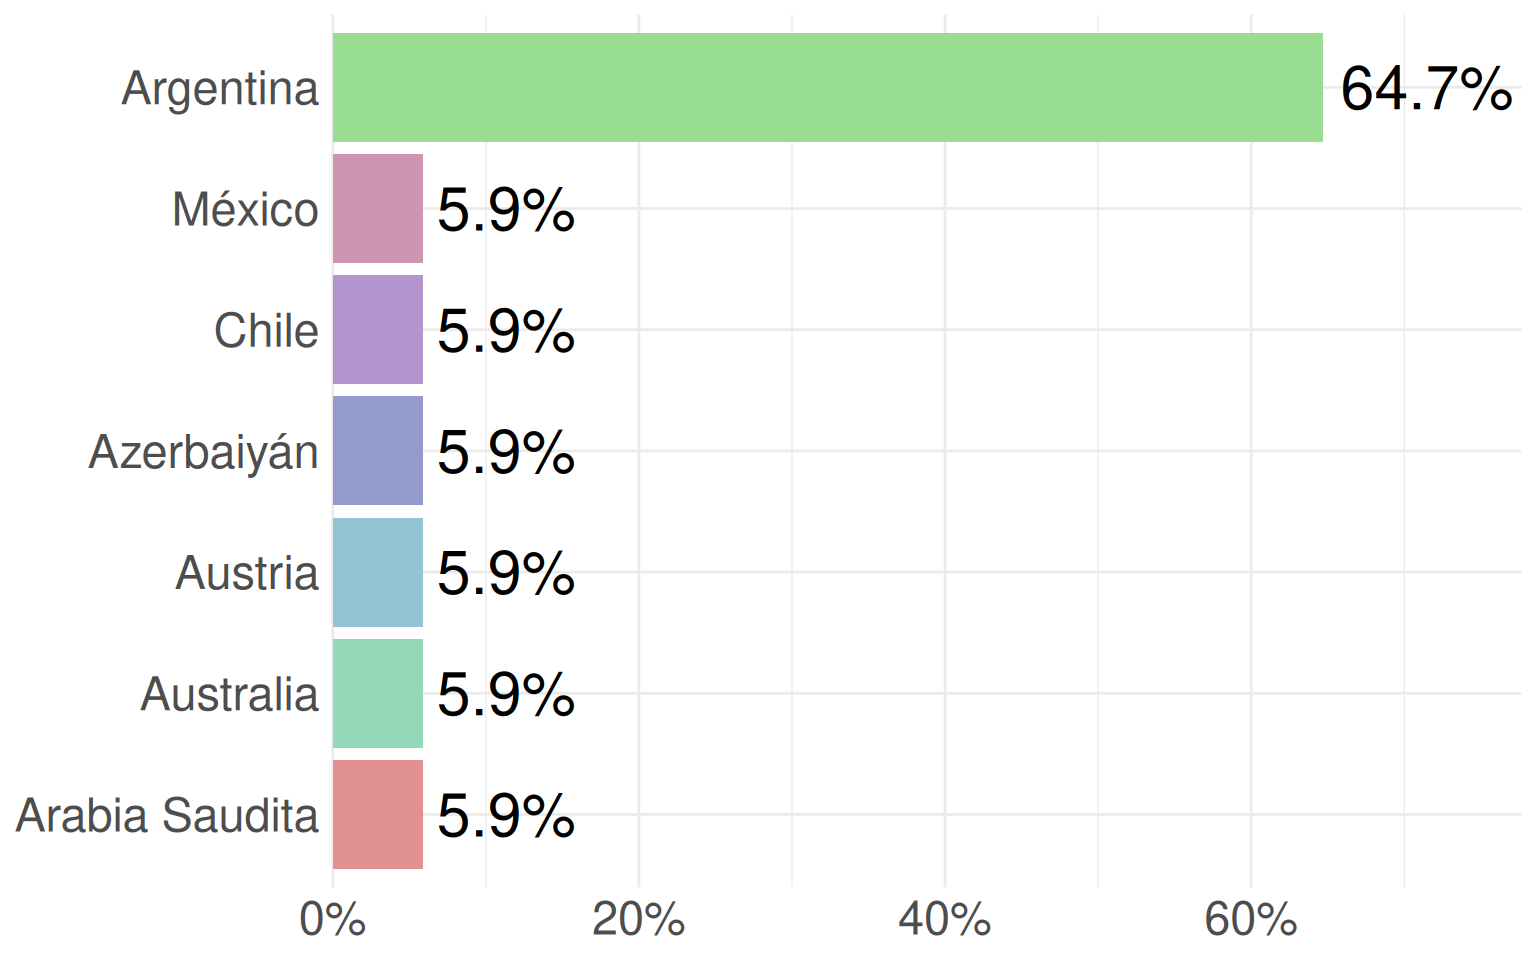1536x960 pixels.
Task: Select the Azerbaiyán category label
Action: pos(203,452)
